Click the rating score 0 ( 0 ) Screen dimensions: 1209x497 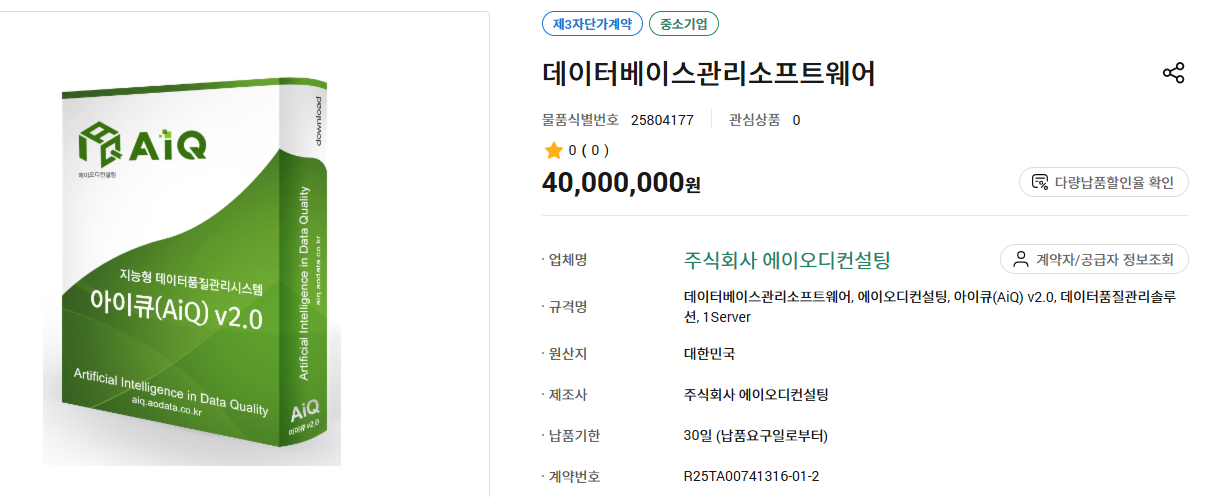588,151
